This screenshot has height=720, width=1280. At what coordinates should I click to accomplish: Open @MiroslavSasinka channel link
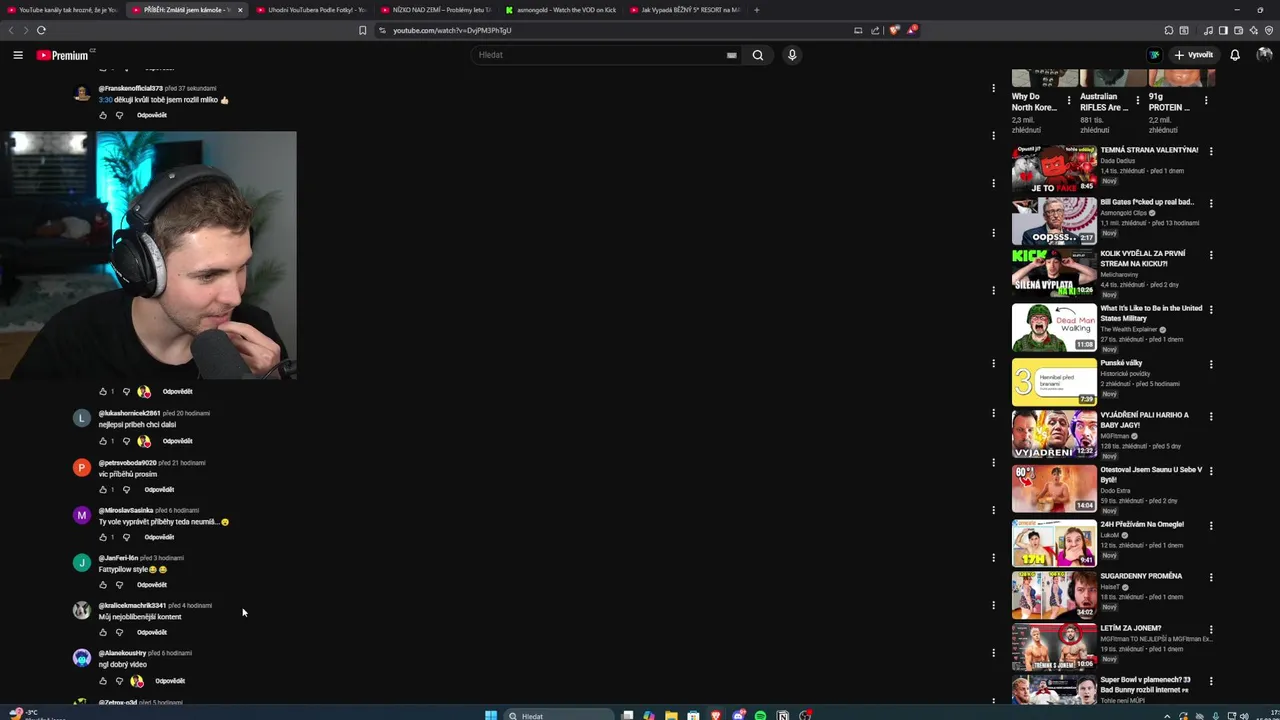click(126, 510)
